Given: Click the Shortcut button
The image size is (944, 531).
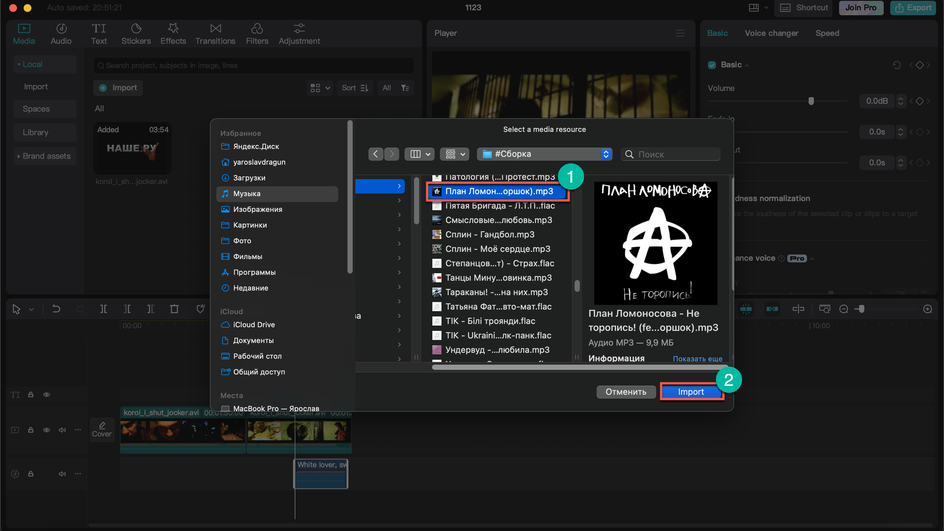Looking at the screenshot, I should coord(804,8).
